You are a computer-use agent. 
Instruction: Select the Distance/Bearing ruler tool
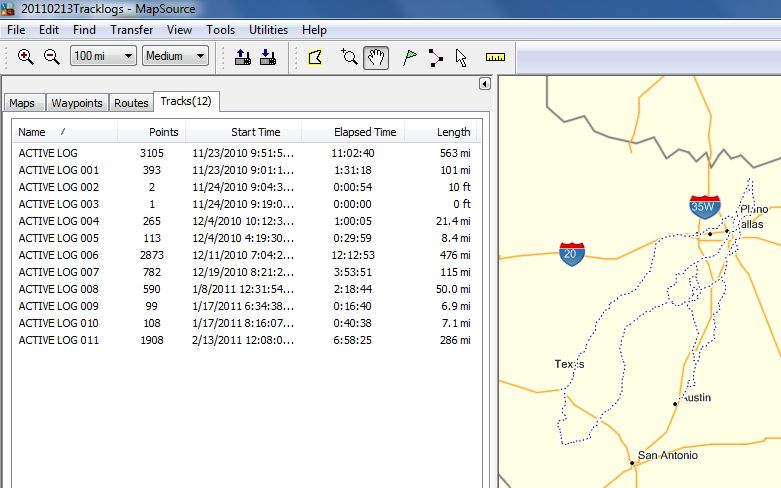[x=495, y=57]
